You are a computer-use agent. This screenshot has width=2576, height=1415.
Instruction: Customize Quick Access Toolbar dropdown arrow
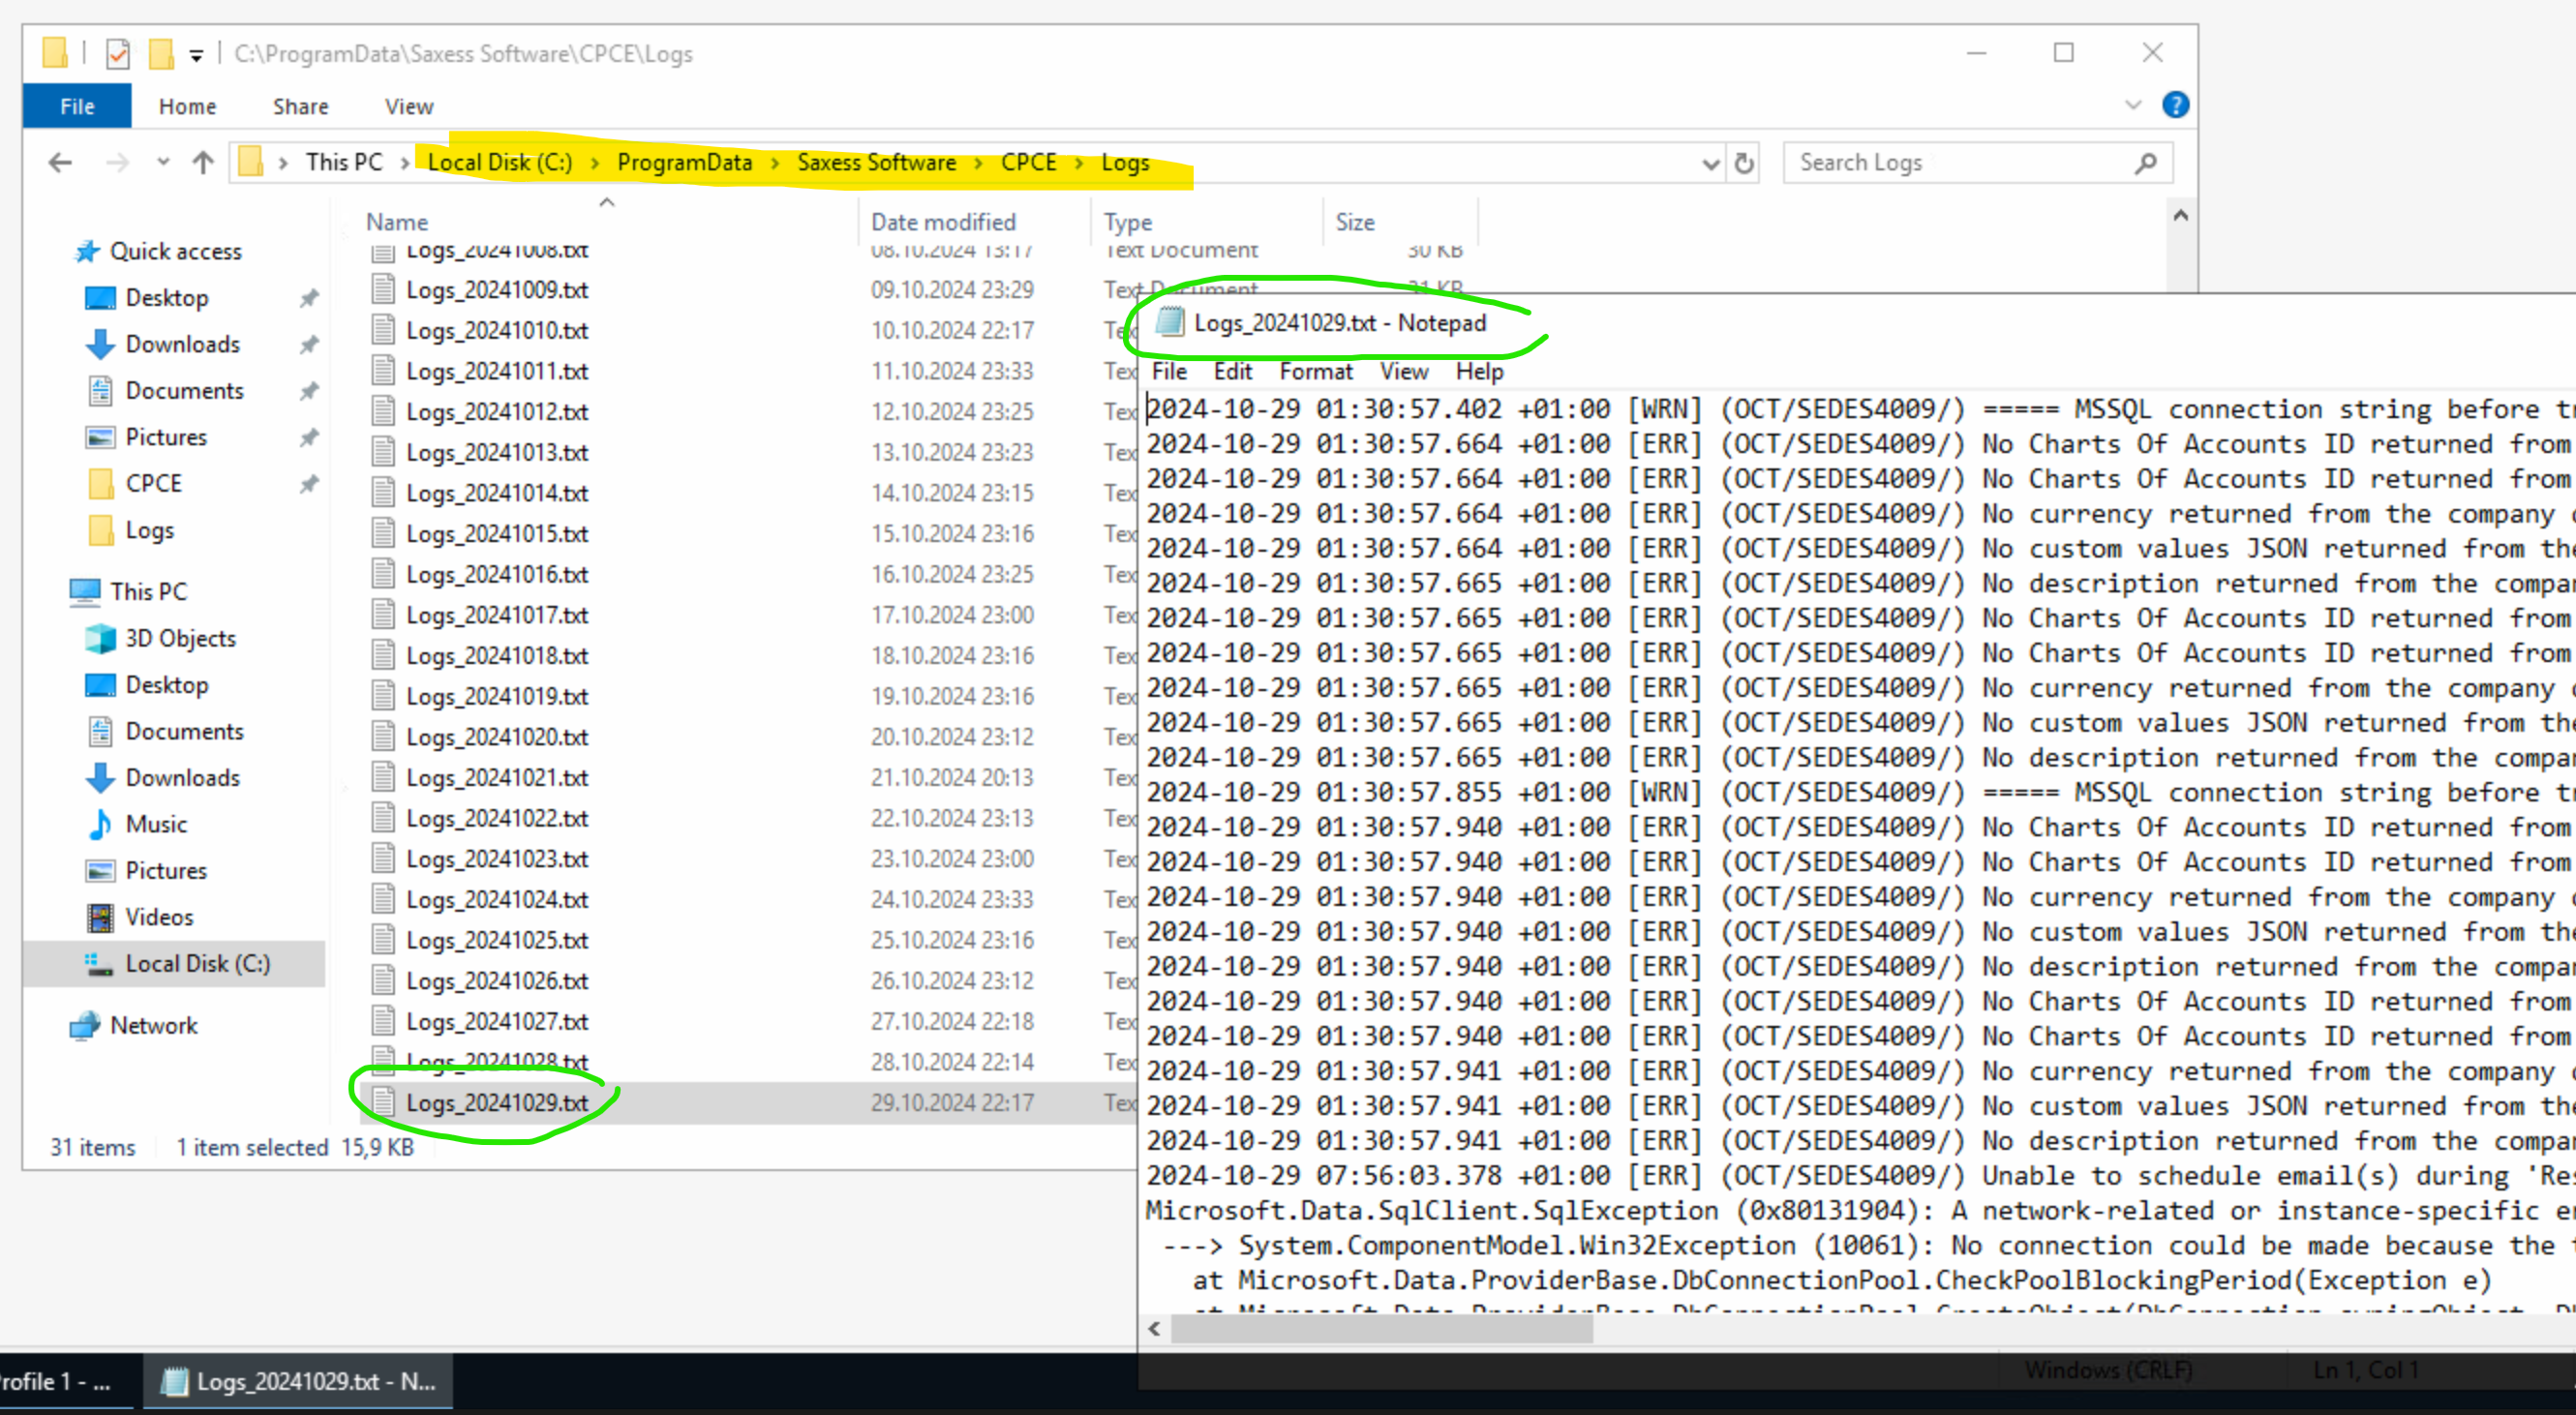click(x=197, y=55)
